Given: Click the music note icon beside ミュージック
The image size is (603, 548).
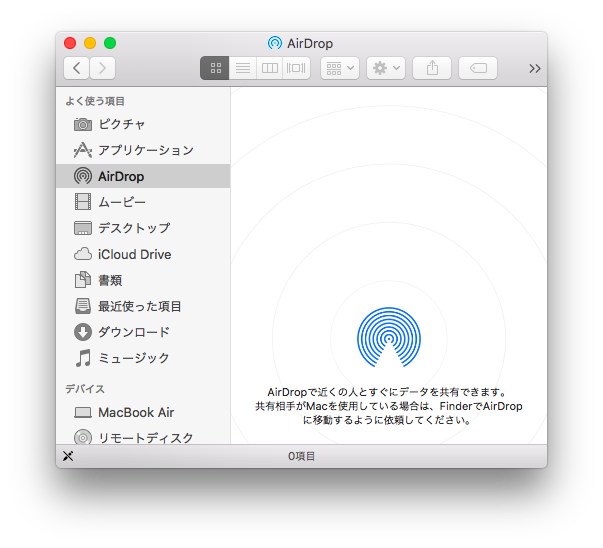Looking at the screenshot, I should point(83,358).
